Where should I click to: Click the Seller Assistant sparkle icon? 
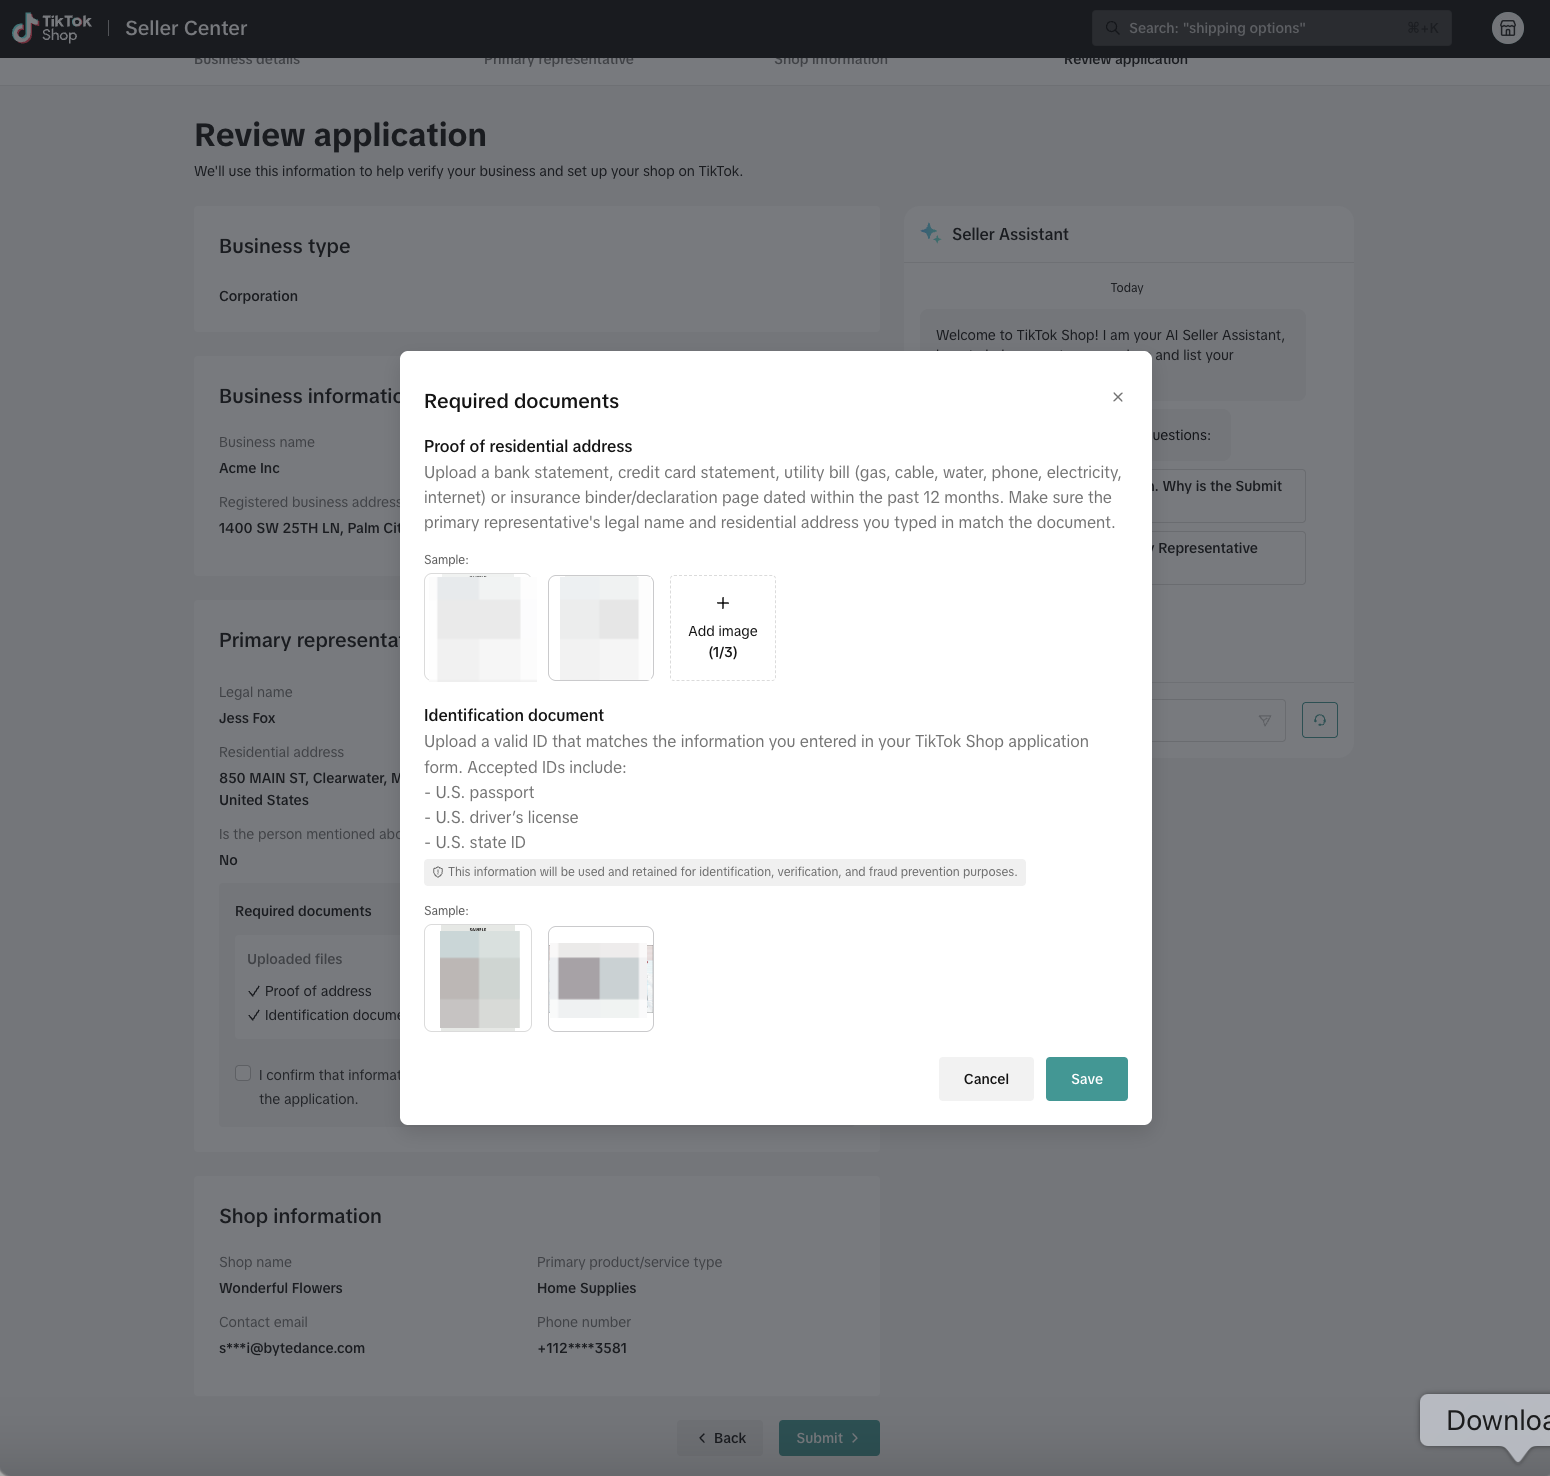(x=930, y=233)
